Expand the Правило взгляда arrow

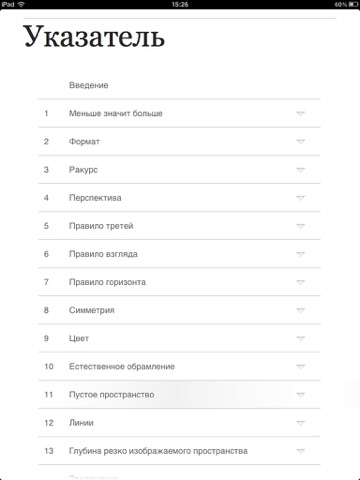coord(300,254)
